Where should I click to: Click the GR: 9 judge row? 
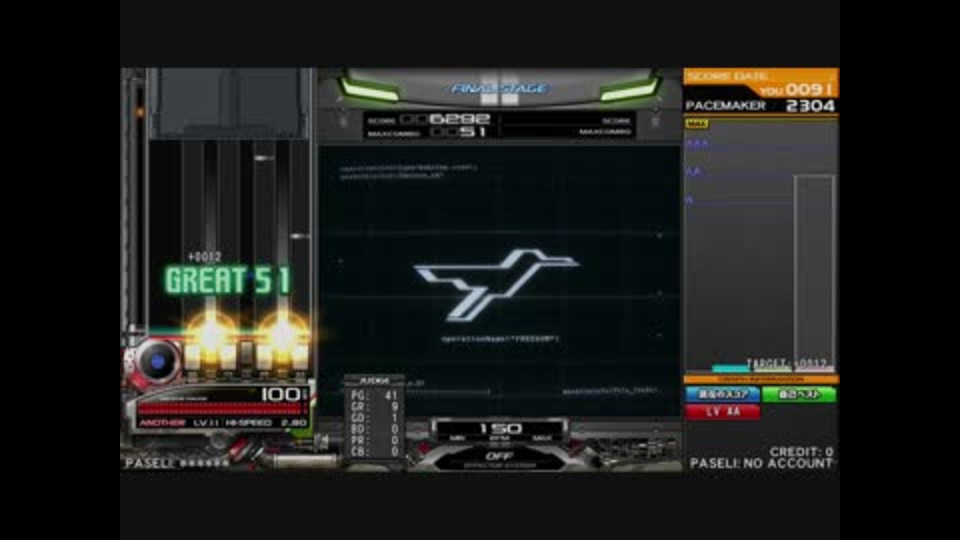coord(374,407)
